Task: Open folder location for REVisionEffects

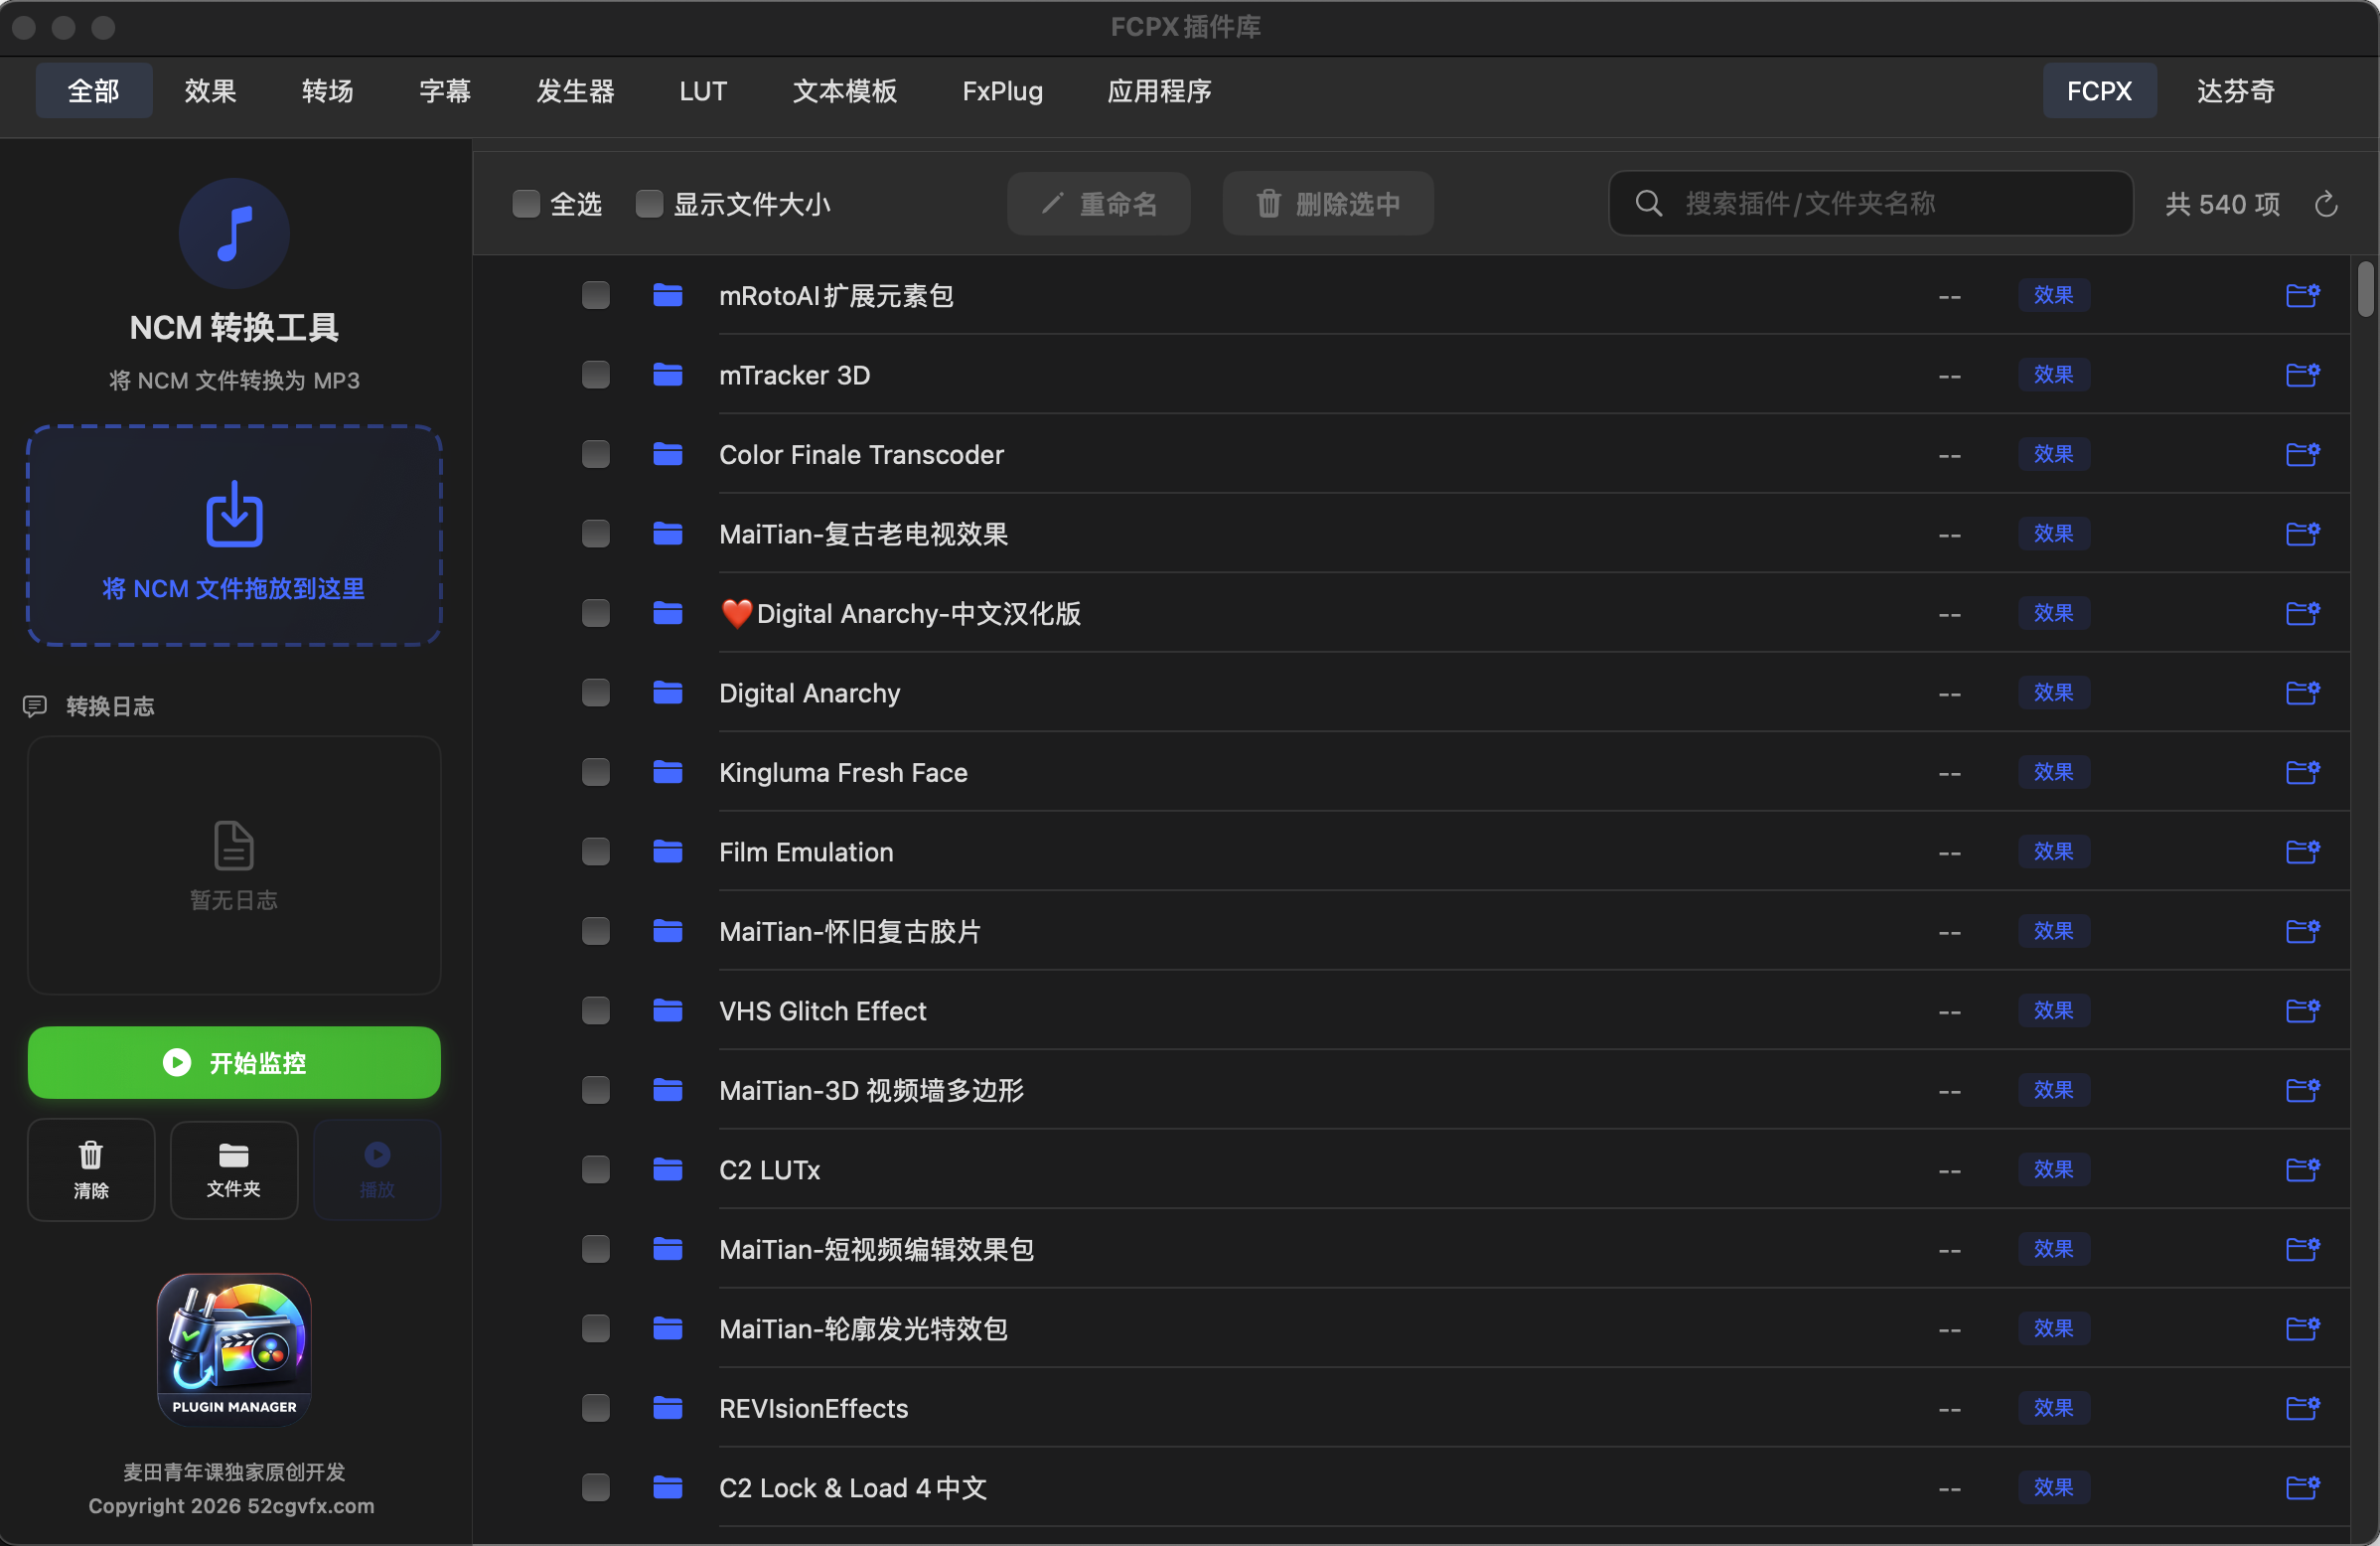Action: pos(2302,1408)
